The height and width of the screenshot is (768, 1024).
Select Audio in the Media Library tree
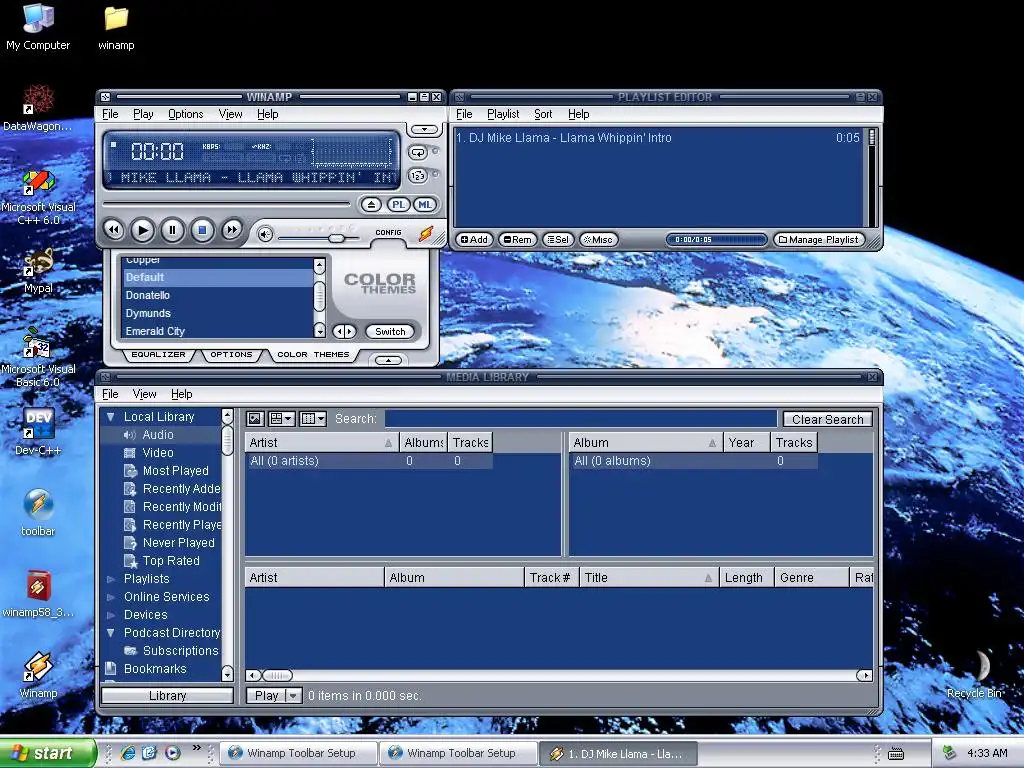pos(157,435)
